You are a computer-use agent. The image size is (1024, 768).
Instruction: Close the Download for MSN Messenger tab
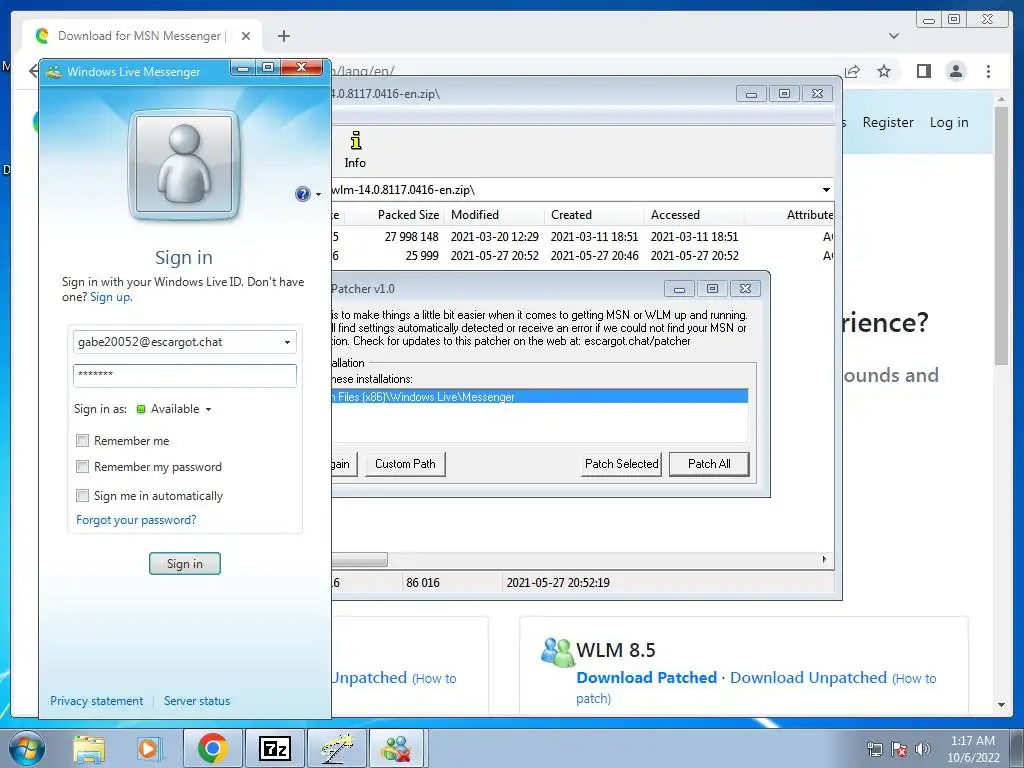pyautogui.click(x=246, y=36)
